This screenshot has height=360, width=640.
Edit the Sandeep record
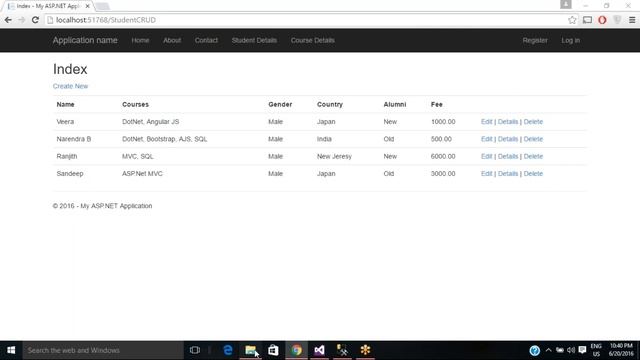pos(487,173)
